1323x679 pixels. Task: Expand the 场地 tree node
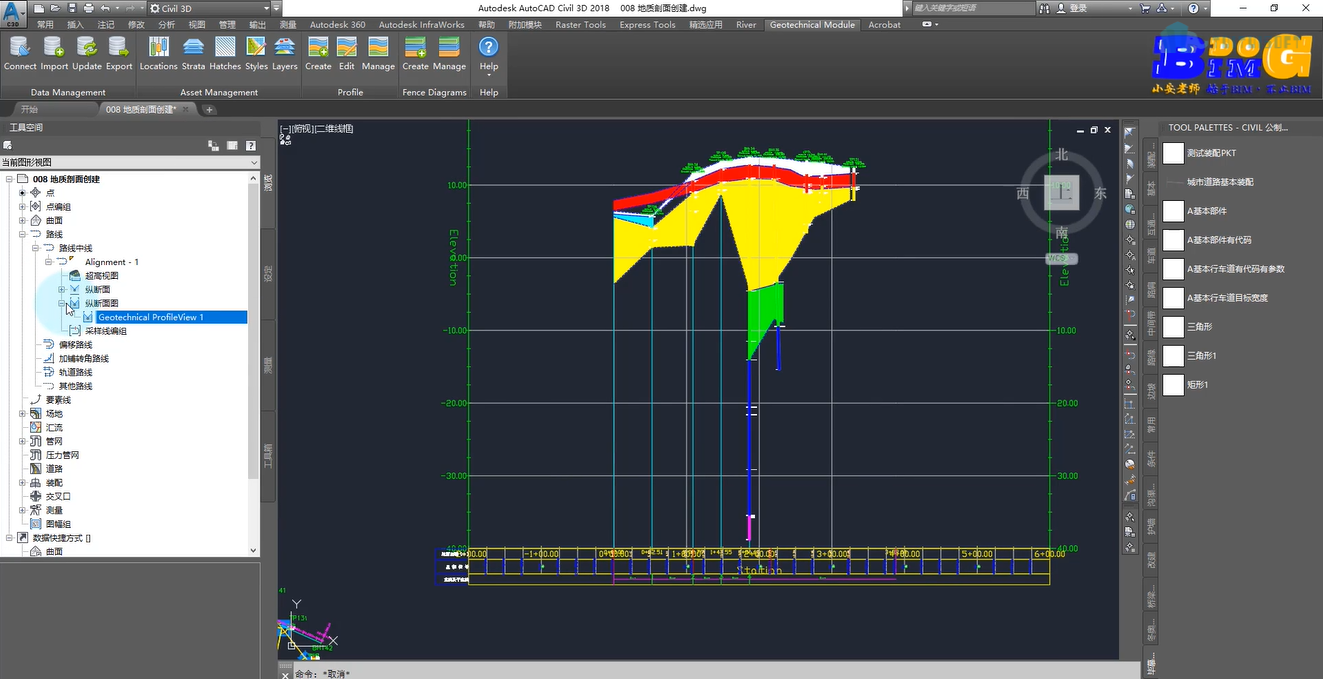pyautogui.click(x=23, y=414)
